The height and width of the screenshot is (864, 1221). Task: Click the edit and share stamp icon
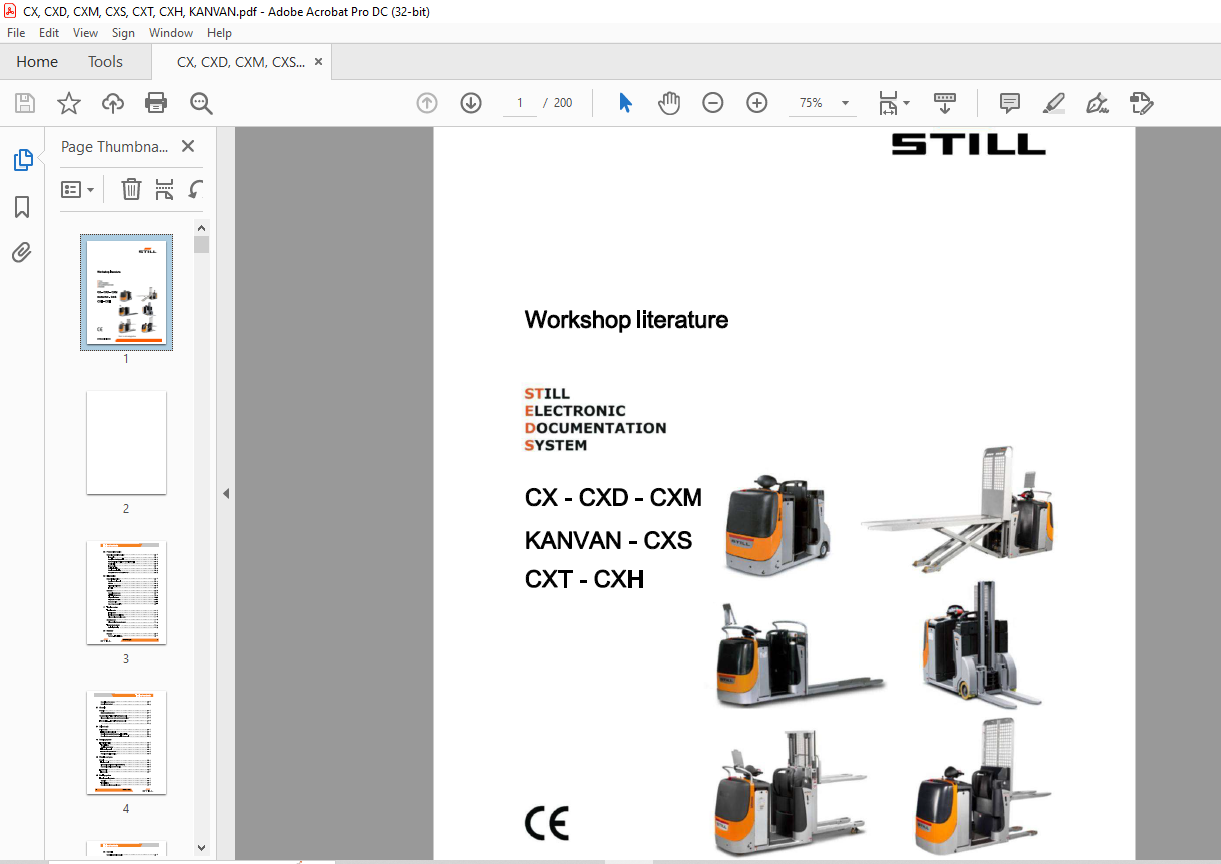[1142, 103]
